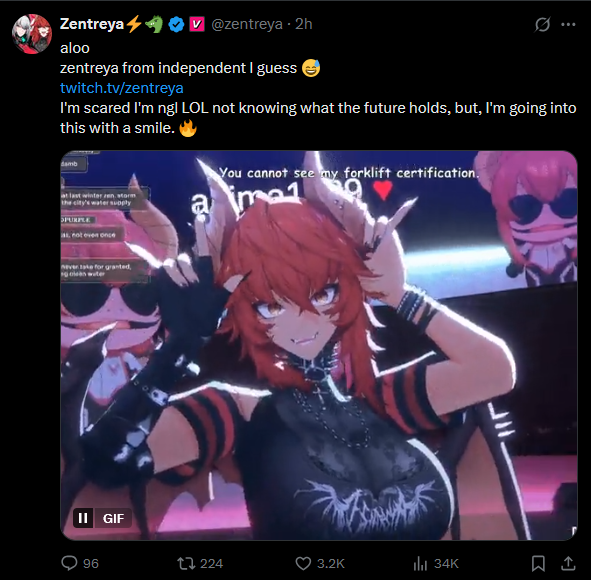Viewport: 591px width, 580px height.
Task: Click the Zentreya display name
Action: [x=92, y=24]
